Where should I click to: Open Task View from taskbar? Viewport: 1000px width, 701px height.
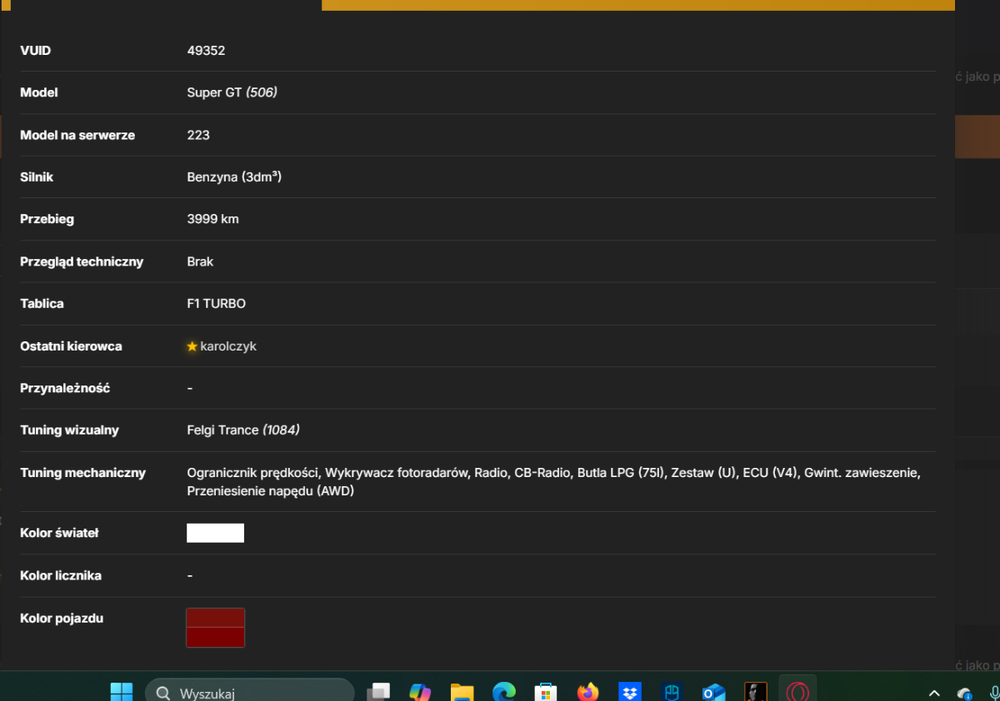[x=379, y=692]
